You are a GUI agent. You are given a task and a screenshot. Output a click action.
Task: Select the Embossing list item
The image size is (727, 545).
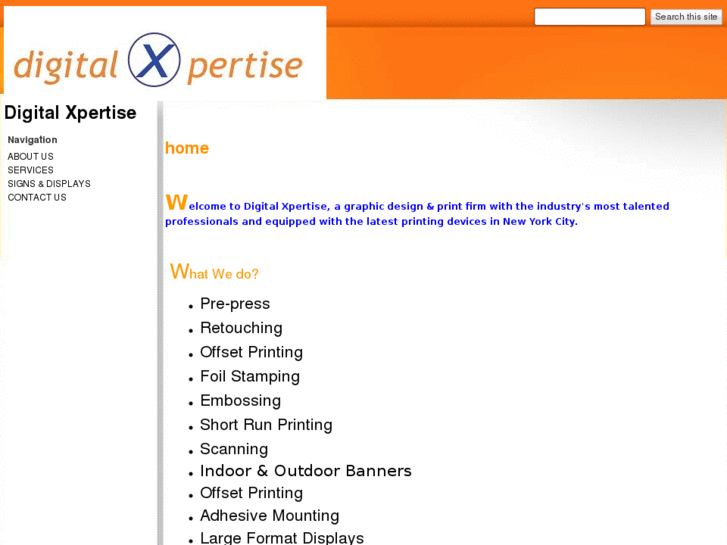[x=241, y=400]
